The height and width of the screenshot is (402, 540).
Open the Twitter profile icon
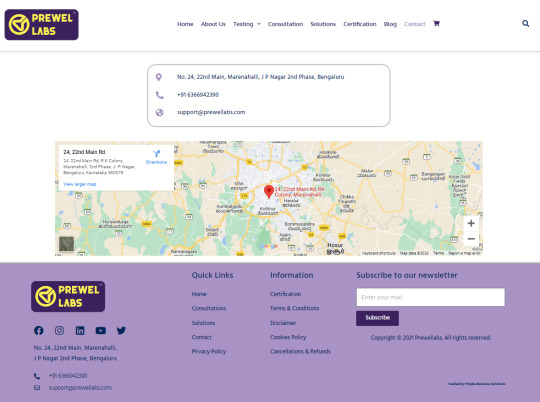coord(121,330)
